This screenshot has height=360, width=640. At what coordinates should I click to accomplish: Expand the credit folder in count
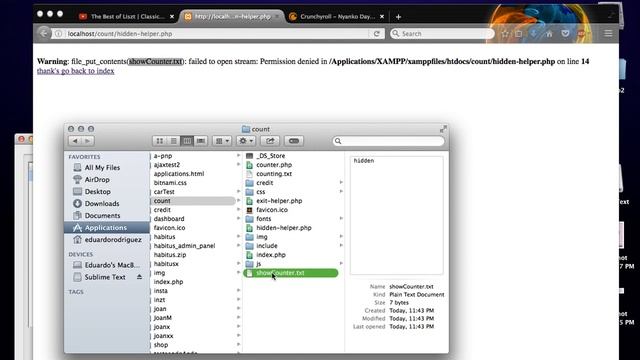[x=341, y=182]
